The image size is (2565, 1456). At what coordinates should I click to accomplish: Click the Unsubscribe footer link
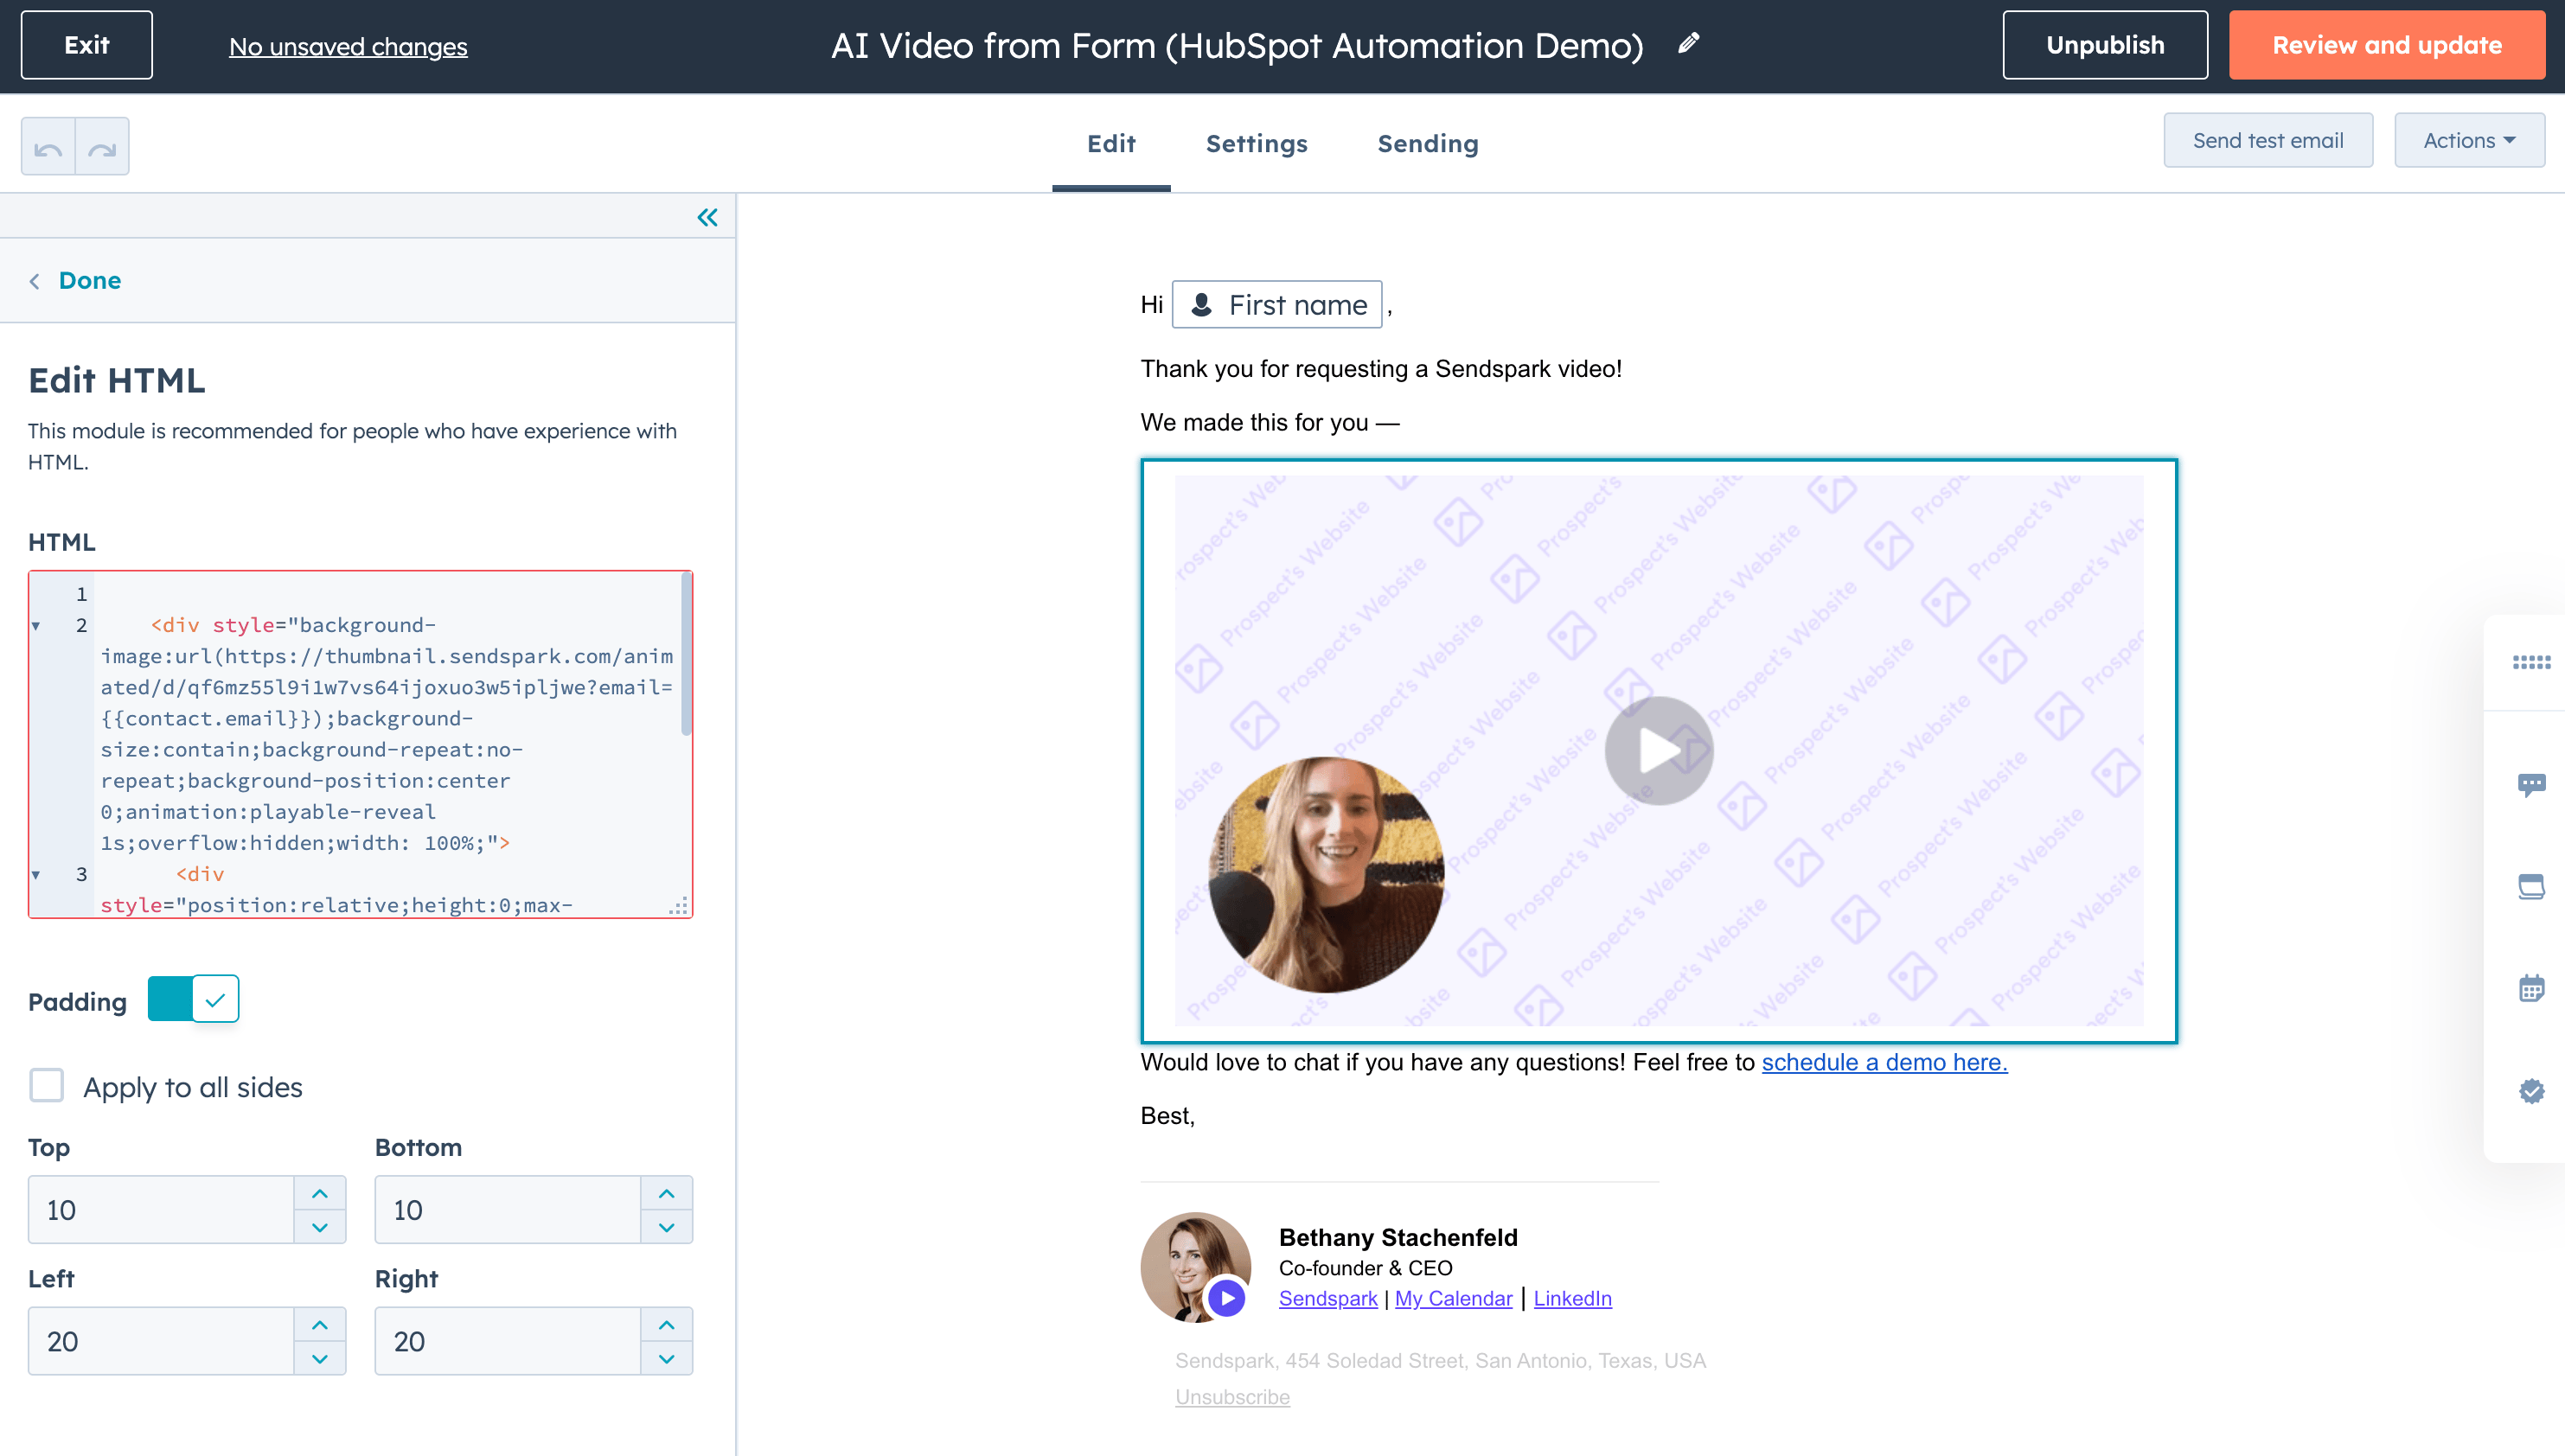1232,1397
